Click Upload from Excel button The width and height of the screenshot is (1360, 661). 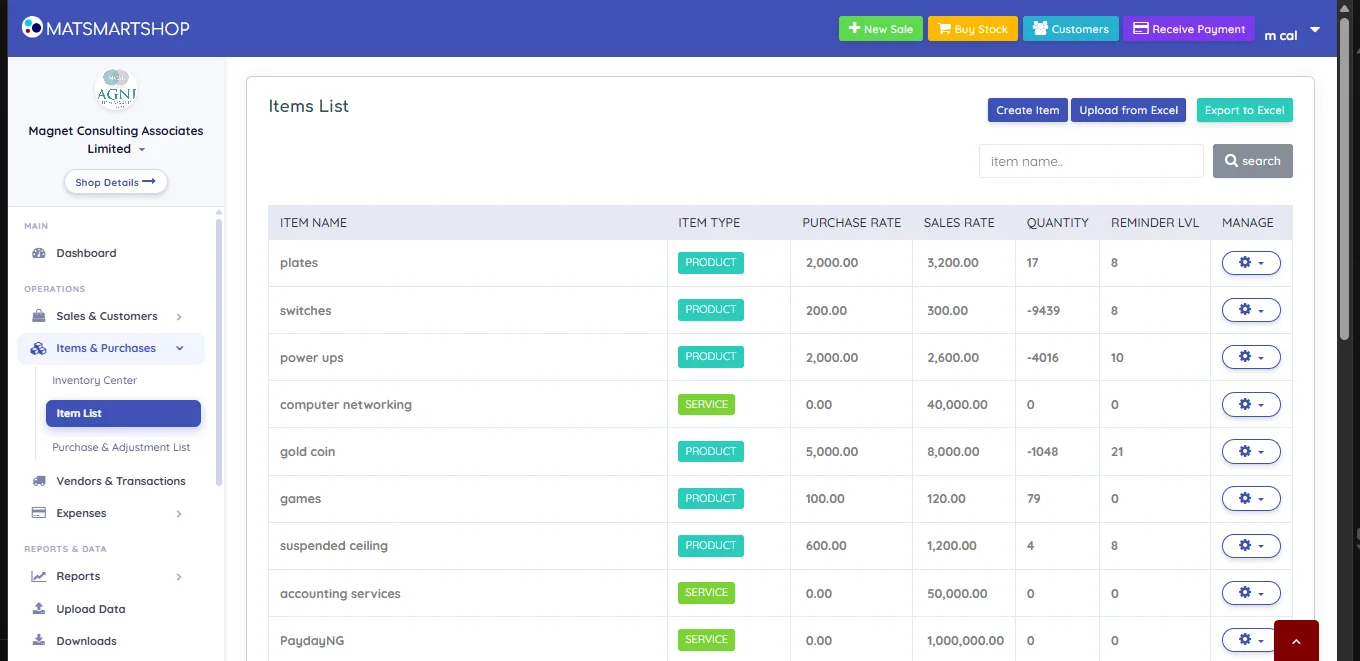[1128, 110]
